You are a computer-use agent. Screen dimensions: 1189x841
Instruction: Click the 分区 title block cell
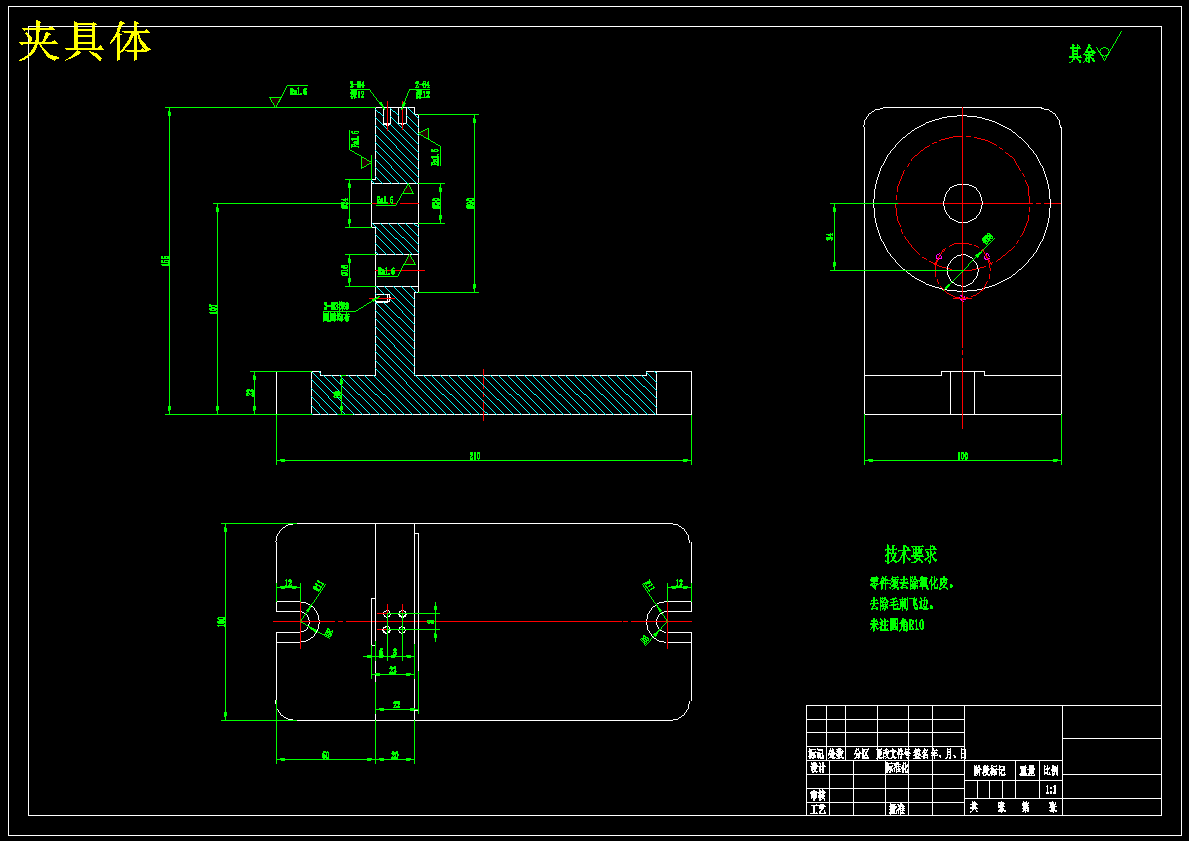tap(861, 754)
